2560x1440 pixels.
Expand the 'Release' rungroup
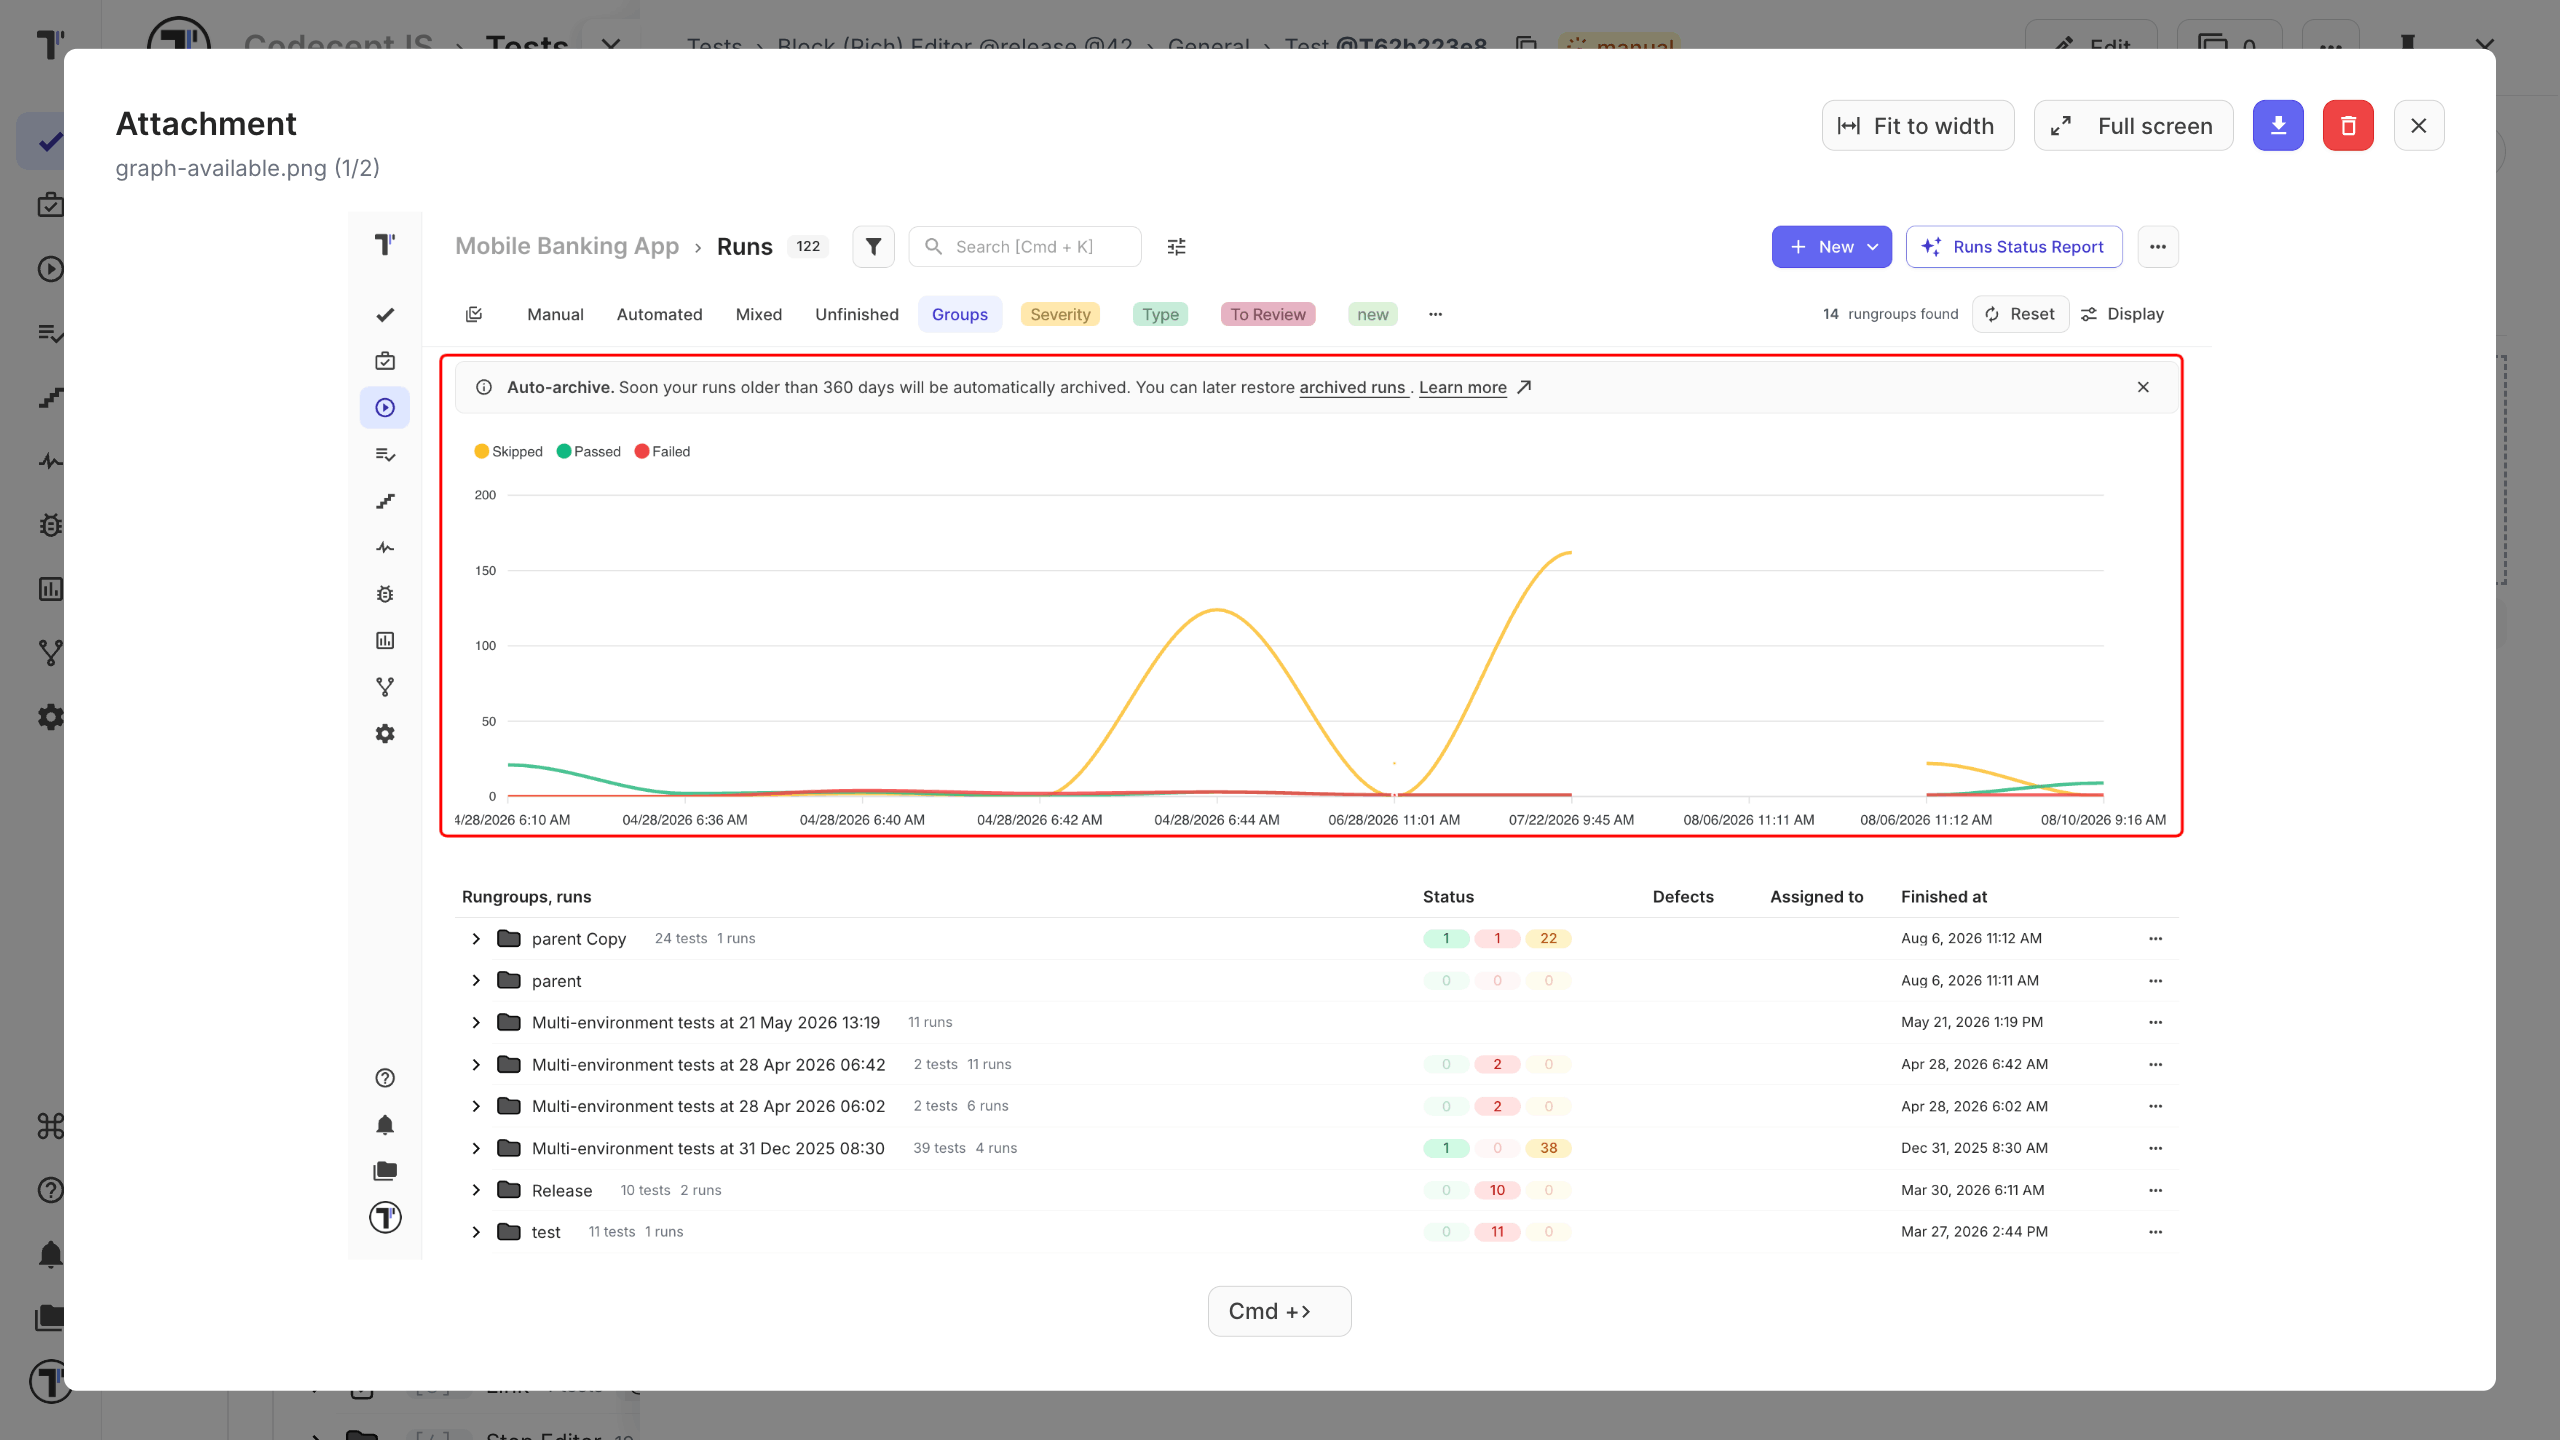click(x=476, y=1190)
